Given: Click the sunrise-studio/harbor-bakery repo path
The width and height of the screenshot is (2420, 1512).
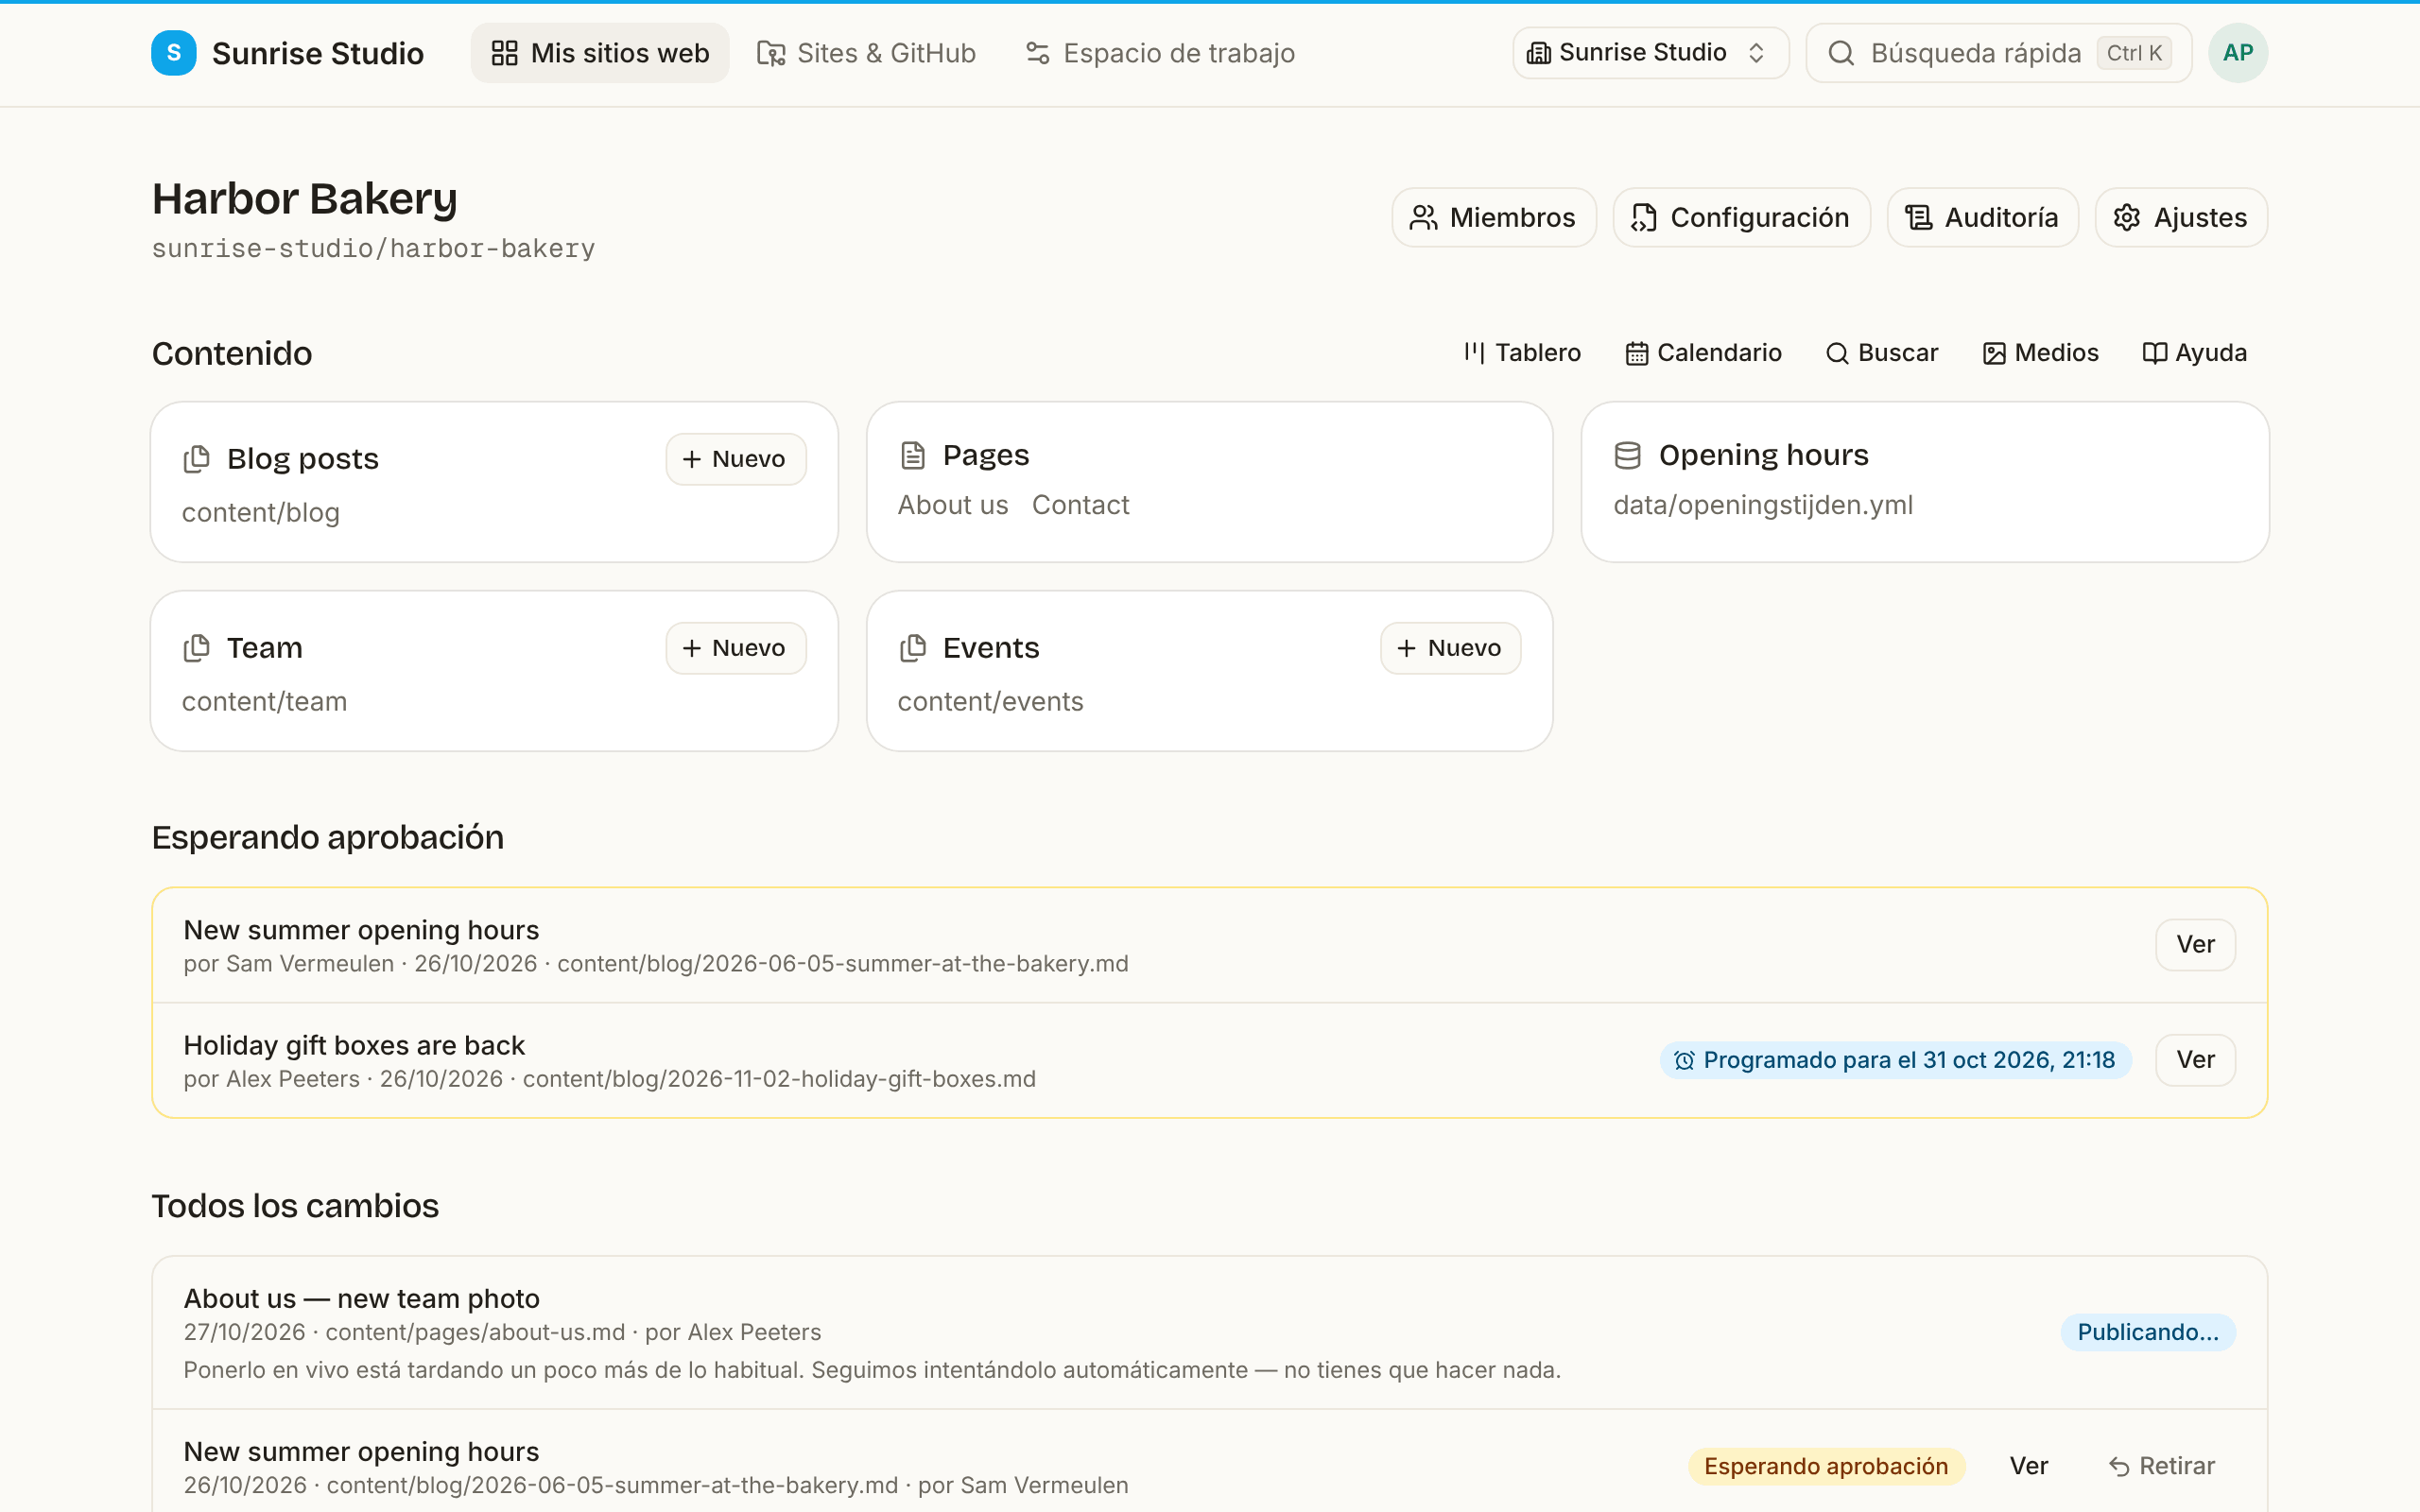Looking at the screenshot, I should coord(373,248).
